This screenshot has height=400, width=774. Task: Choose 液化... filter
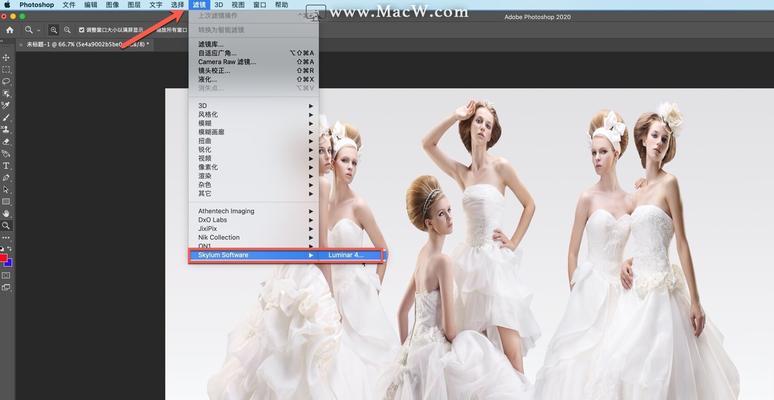(x=254, y=80)
